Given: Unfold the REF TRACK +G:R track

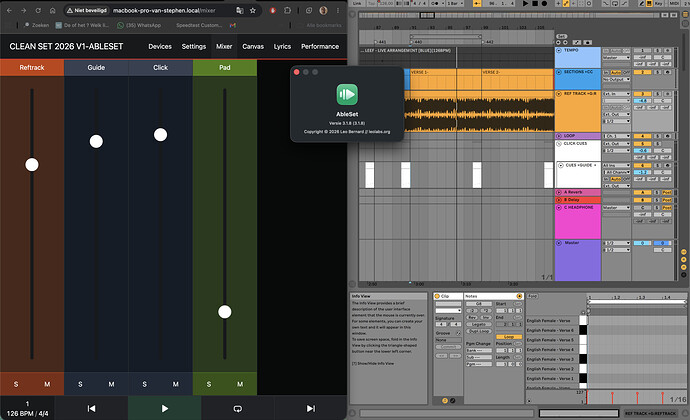Looking at the screenshot, I should click(x=559, y=93).
